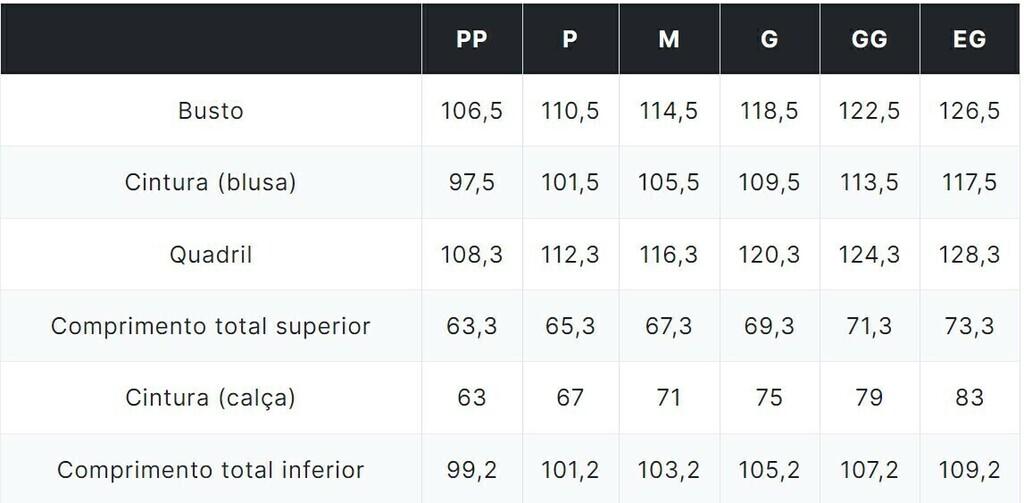Select the 65,3 cell under P

(x=570, y=327)
